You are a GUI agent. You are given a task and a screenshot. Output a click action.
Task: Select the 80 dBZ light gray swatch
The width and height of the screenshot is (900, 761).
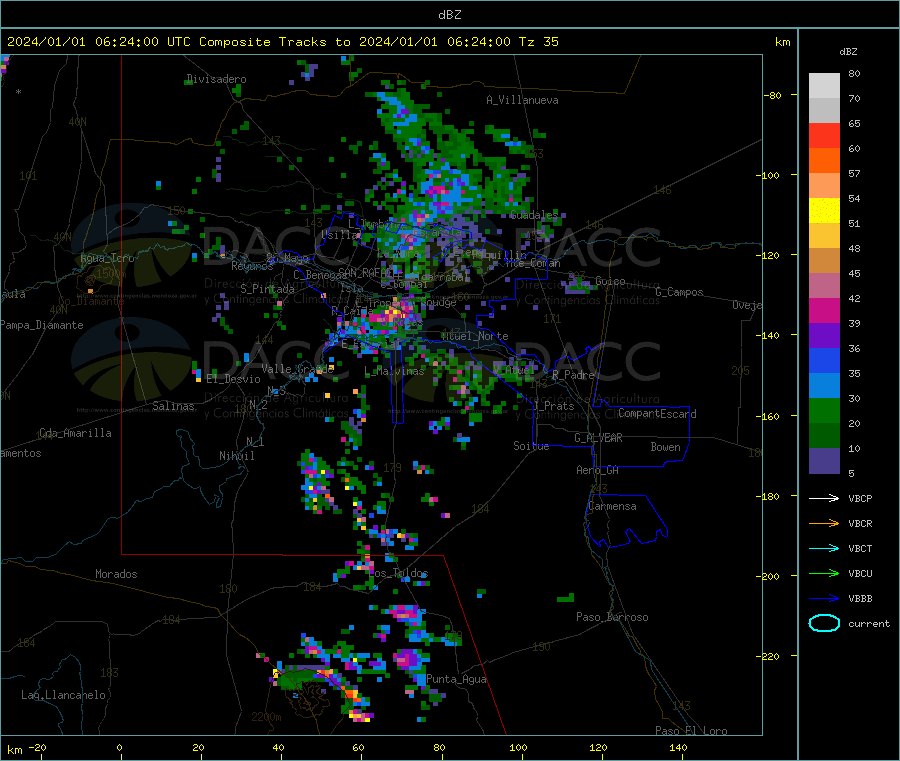pyautogui.click(x=824, y=86)
